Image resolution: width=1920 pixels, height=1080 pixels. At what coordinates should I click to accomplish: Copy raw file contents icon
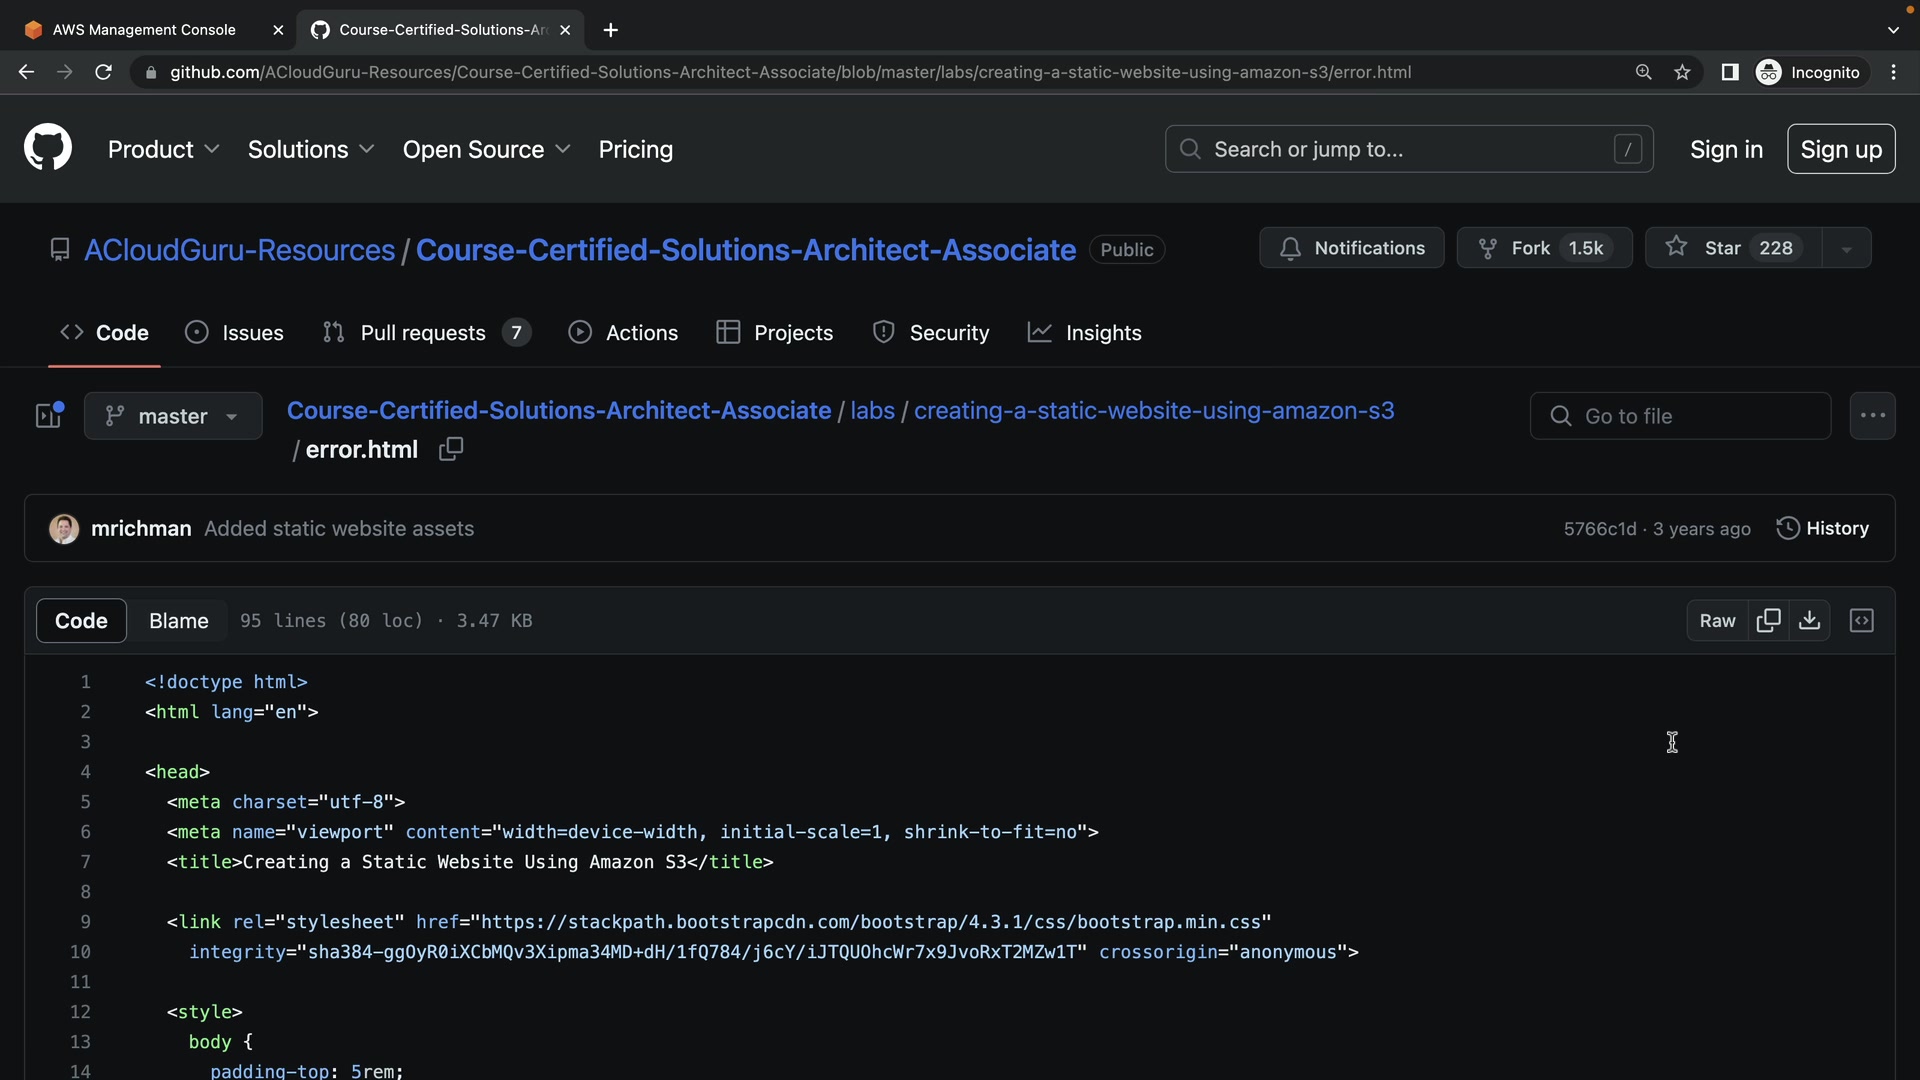click(1768, 621)
